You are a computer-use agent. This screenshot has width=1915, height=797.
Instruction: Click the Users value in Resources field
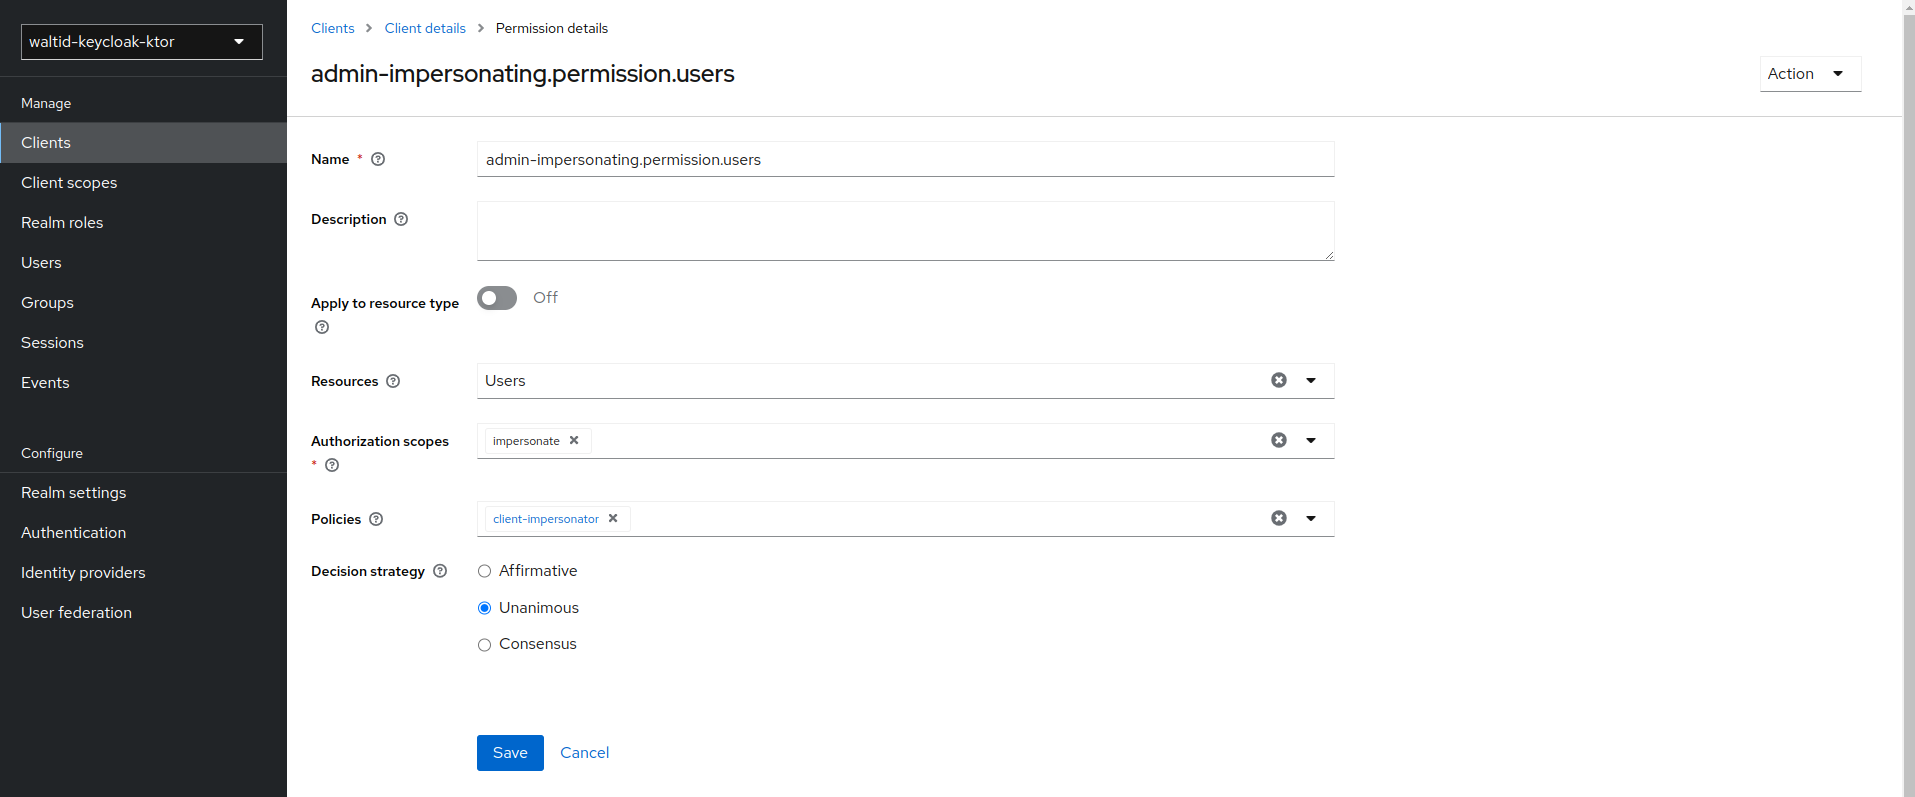[x=505, y=381]
